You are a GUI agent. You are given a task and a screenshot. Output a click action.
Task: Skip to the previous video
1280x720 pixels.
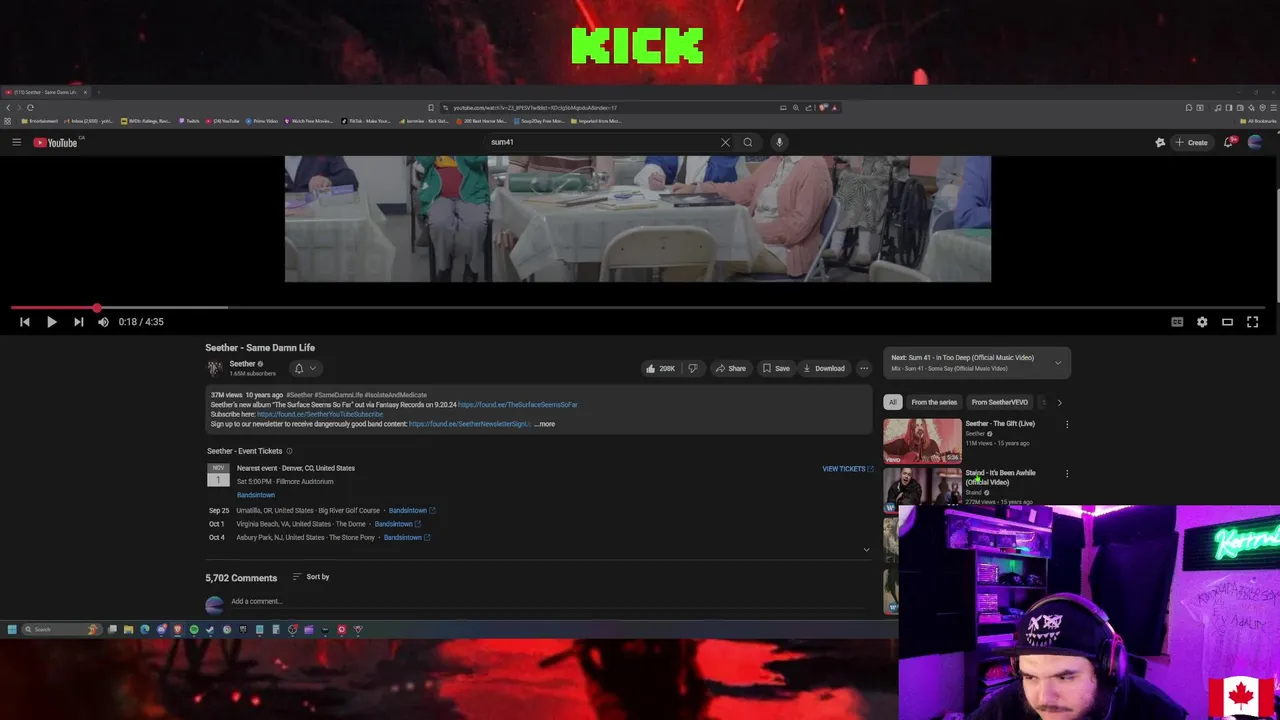[x=25, y=322]
